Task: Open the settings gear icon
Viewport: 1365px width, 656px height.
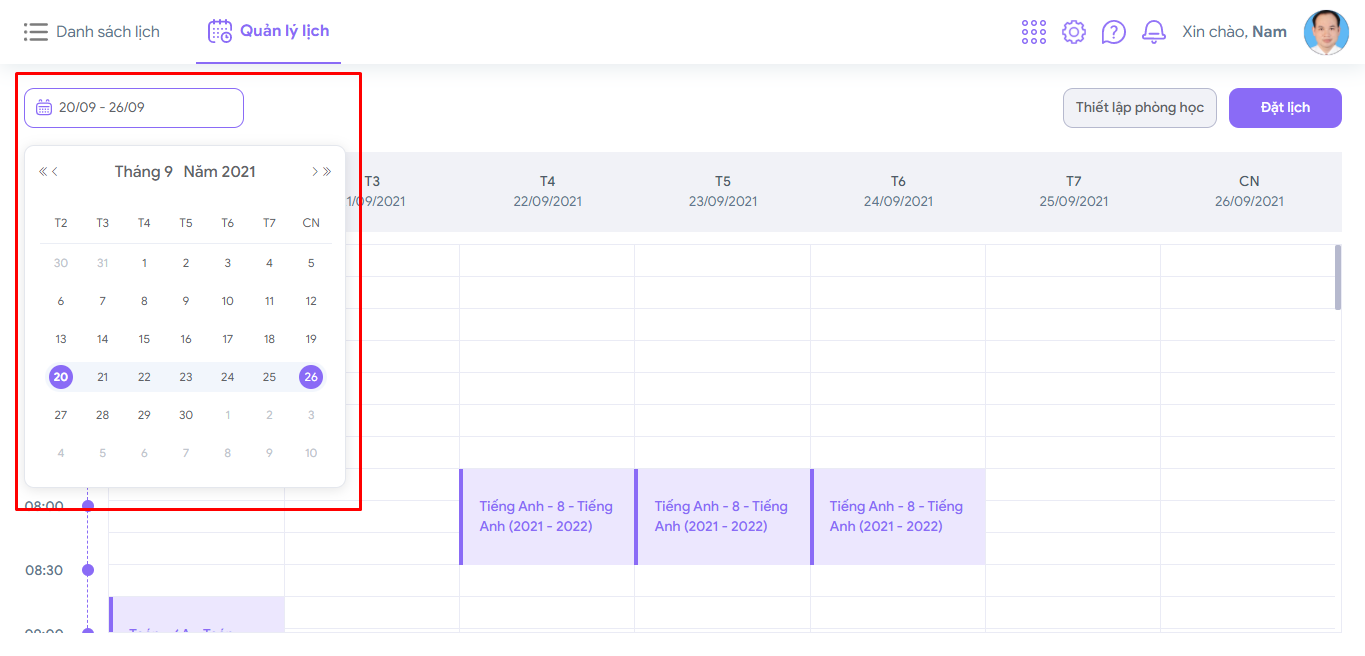Action: click(1074, 32)
